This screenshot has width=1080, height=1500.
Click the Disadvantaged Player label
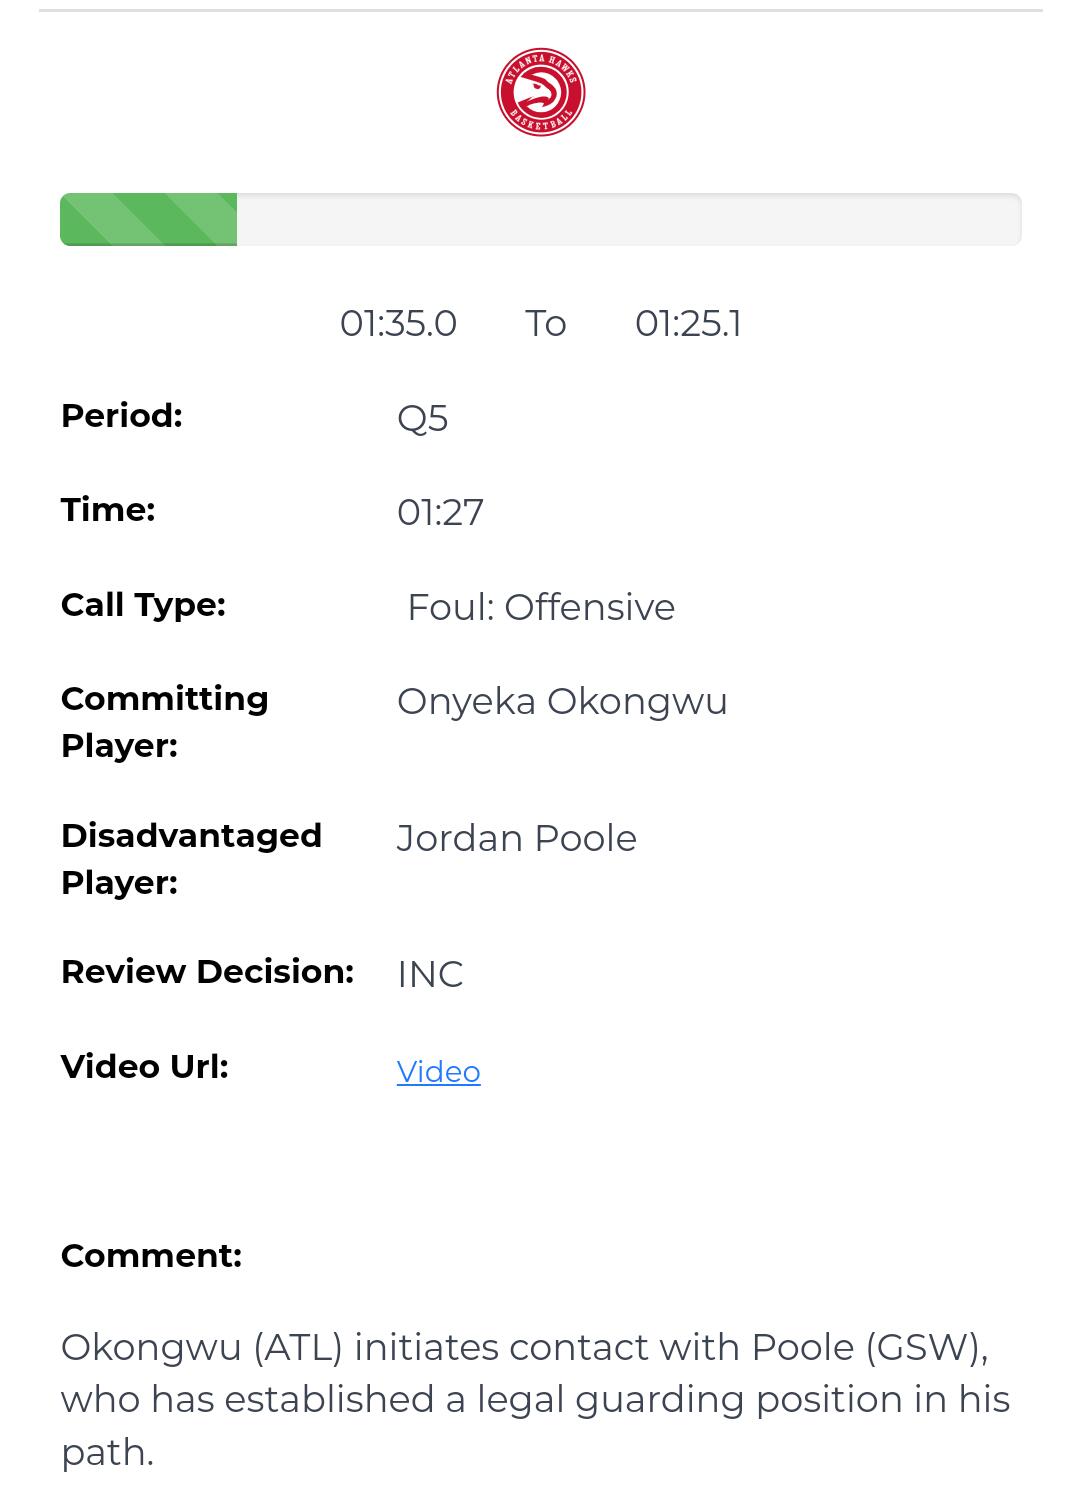click(191, 858)
